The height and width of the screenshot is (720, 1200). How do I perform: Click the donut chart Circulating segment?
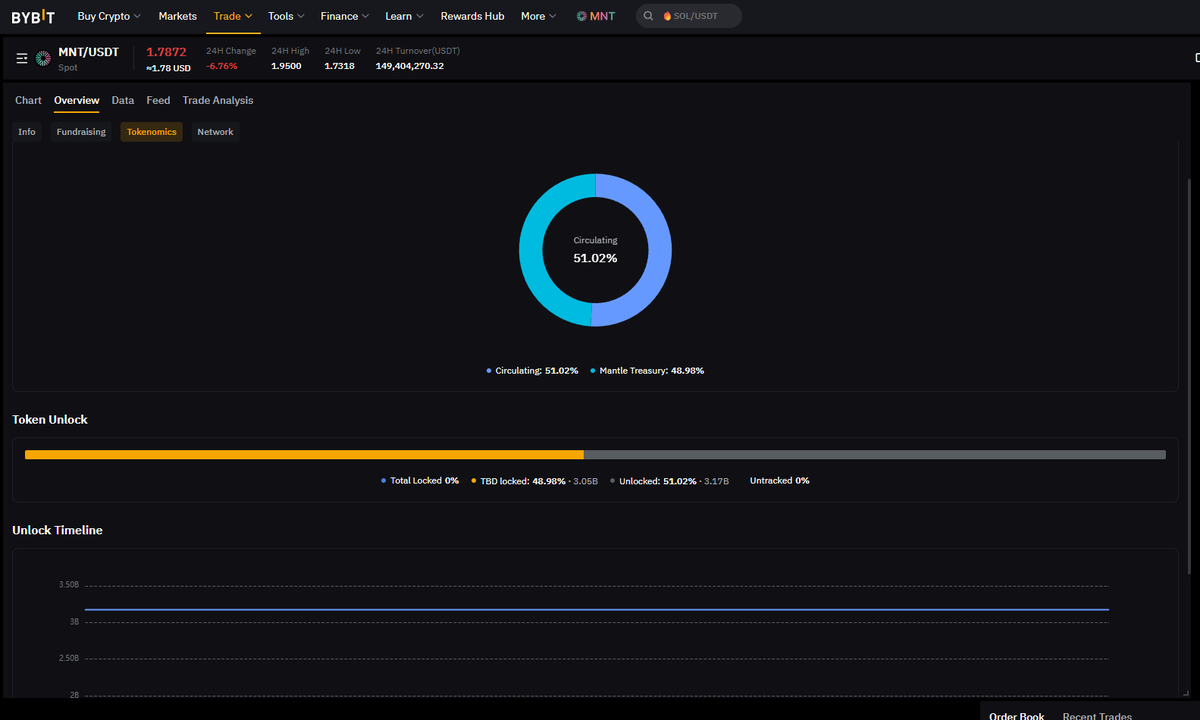(659, 250)
